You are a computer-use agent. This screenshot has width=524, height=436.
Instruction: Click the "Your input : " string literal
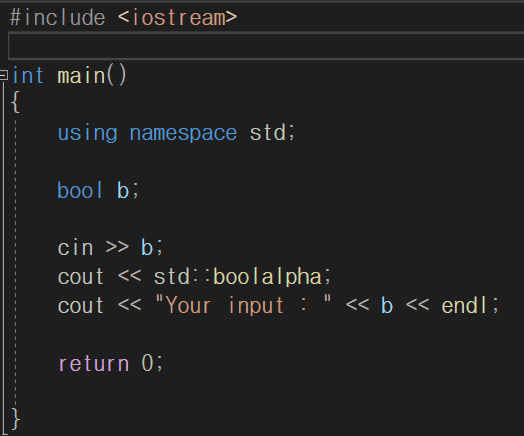[x=243, y=305]
